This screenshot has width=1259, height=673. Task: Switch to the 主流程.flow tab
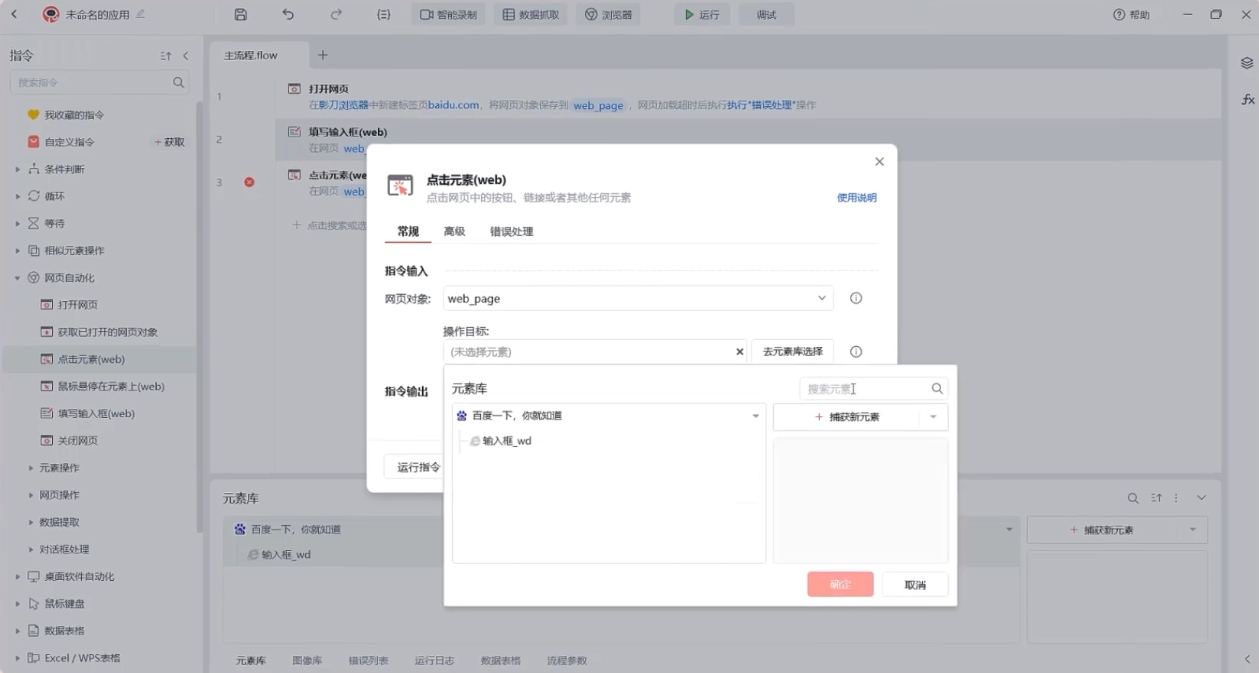(x=251, y=55)
